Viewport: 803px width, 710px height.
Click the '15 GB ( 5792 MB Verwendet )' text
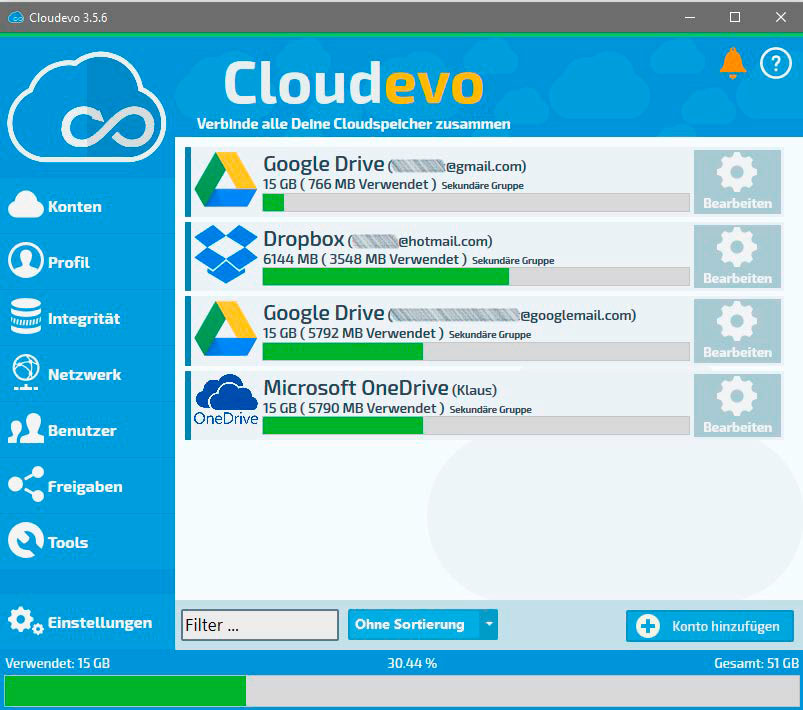coord(353,333)
